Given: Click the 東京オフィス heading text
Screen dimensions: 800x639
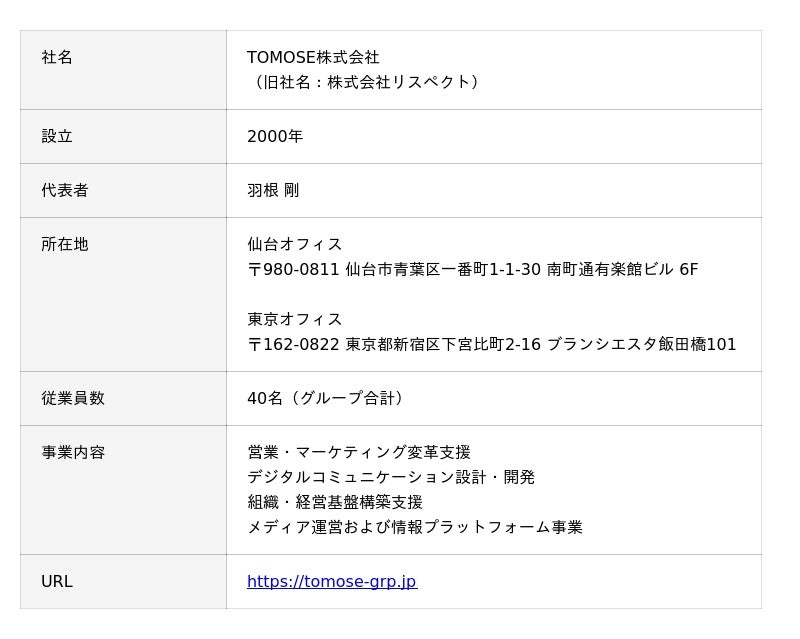Looking at the screenshot, I should point(294,320).
